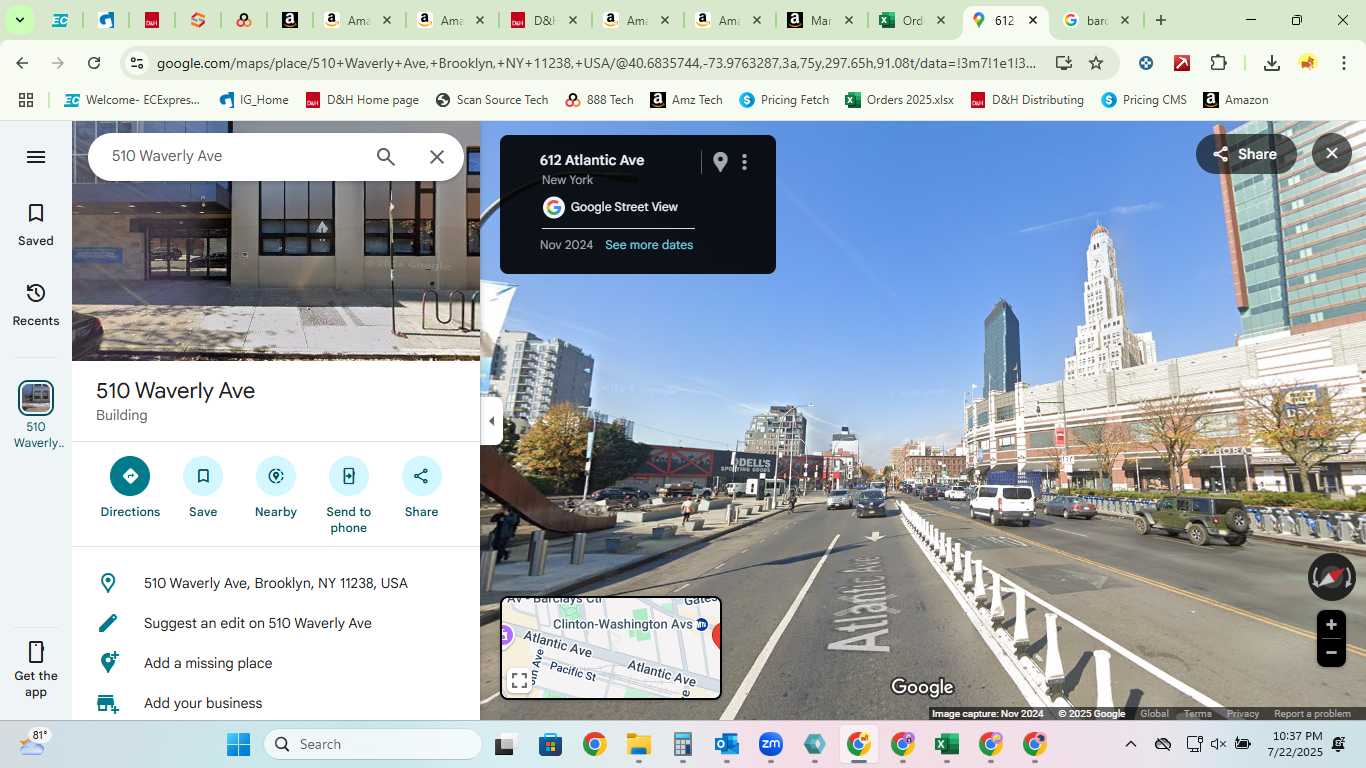Click the Privacy link
The width and height of the screenshot is (1366, 768).
pos(1243,714)
